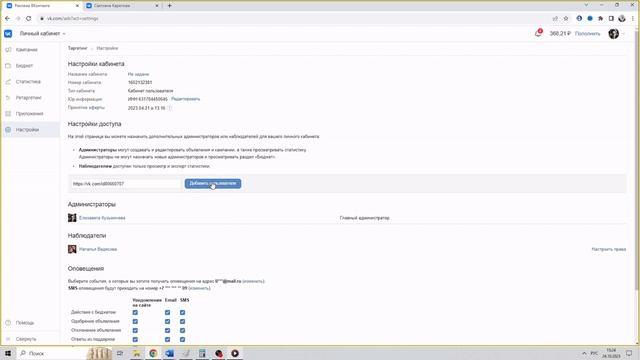Screen dimensions: 640x360
Task: Click observer Наталья avatar thumbnail
Action: [72, 249]
